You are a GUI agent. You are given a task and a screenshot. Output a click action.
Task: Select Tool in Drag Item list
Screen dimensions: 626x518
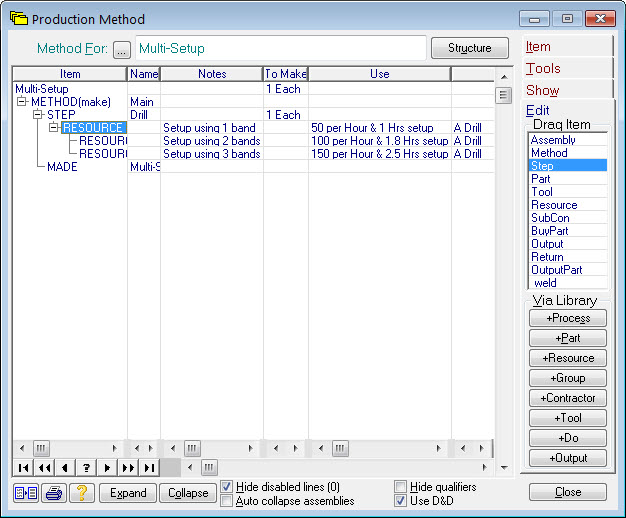click(x=568, y=192)
